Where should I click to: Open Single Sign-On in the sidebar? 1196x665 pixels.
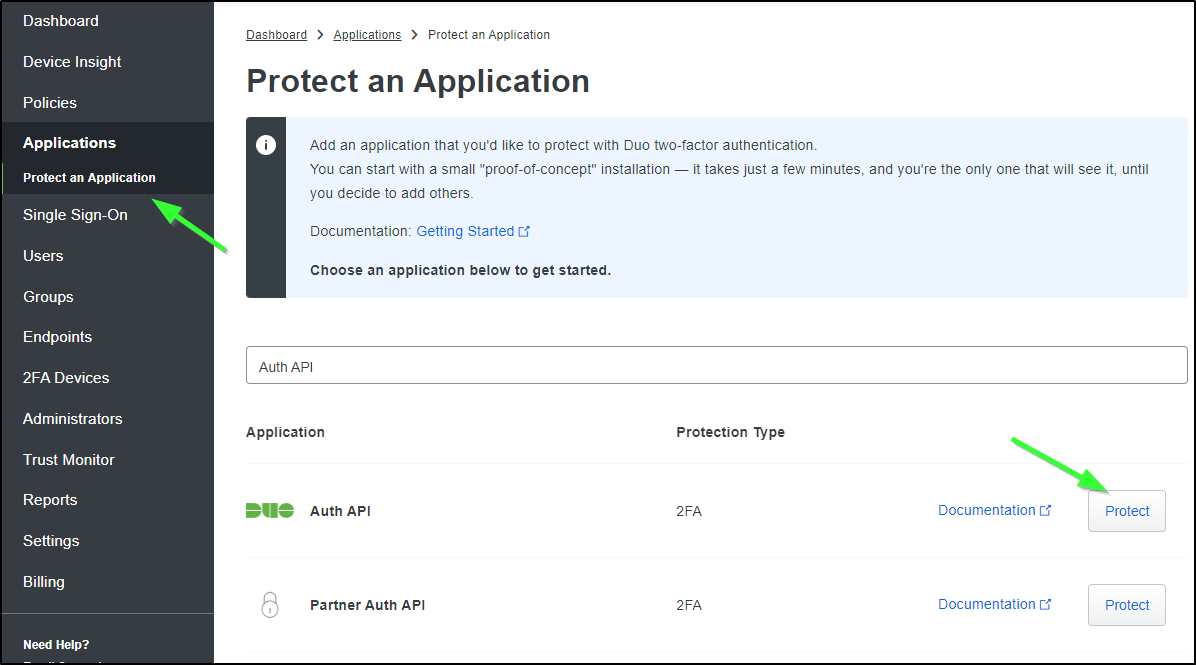click(x=75, y=215)
